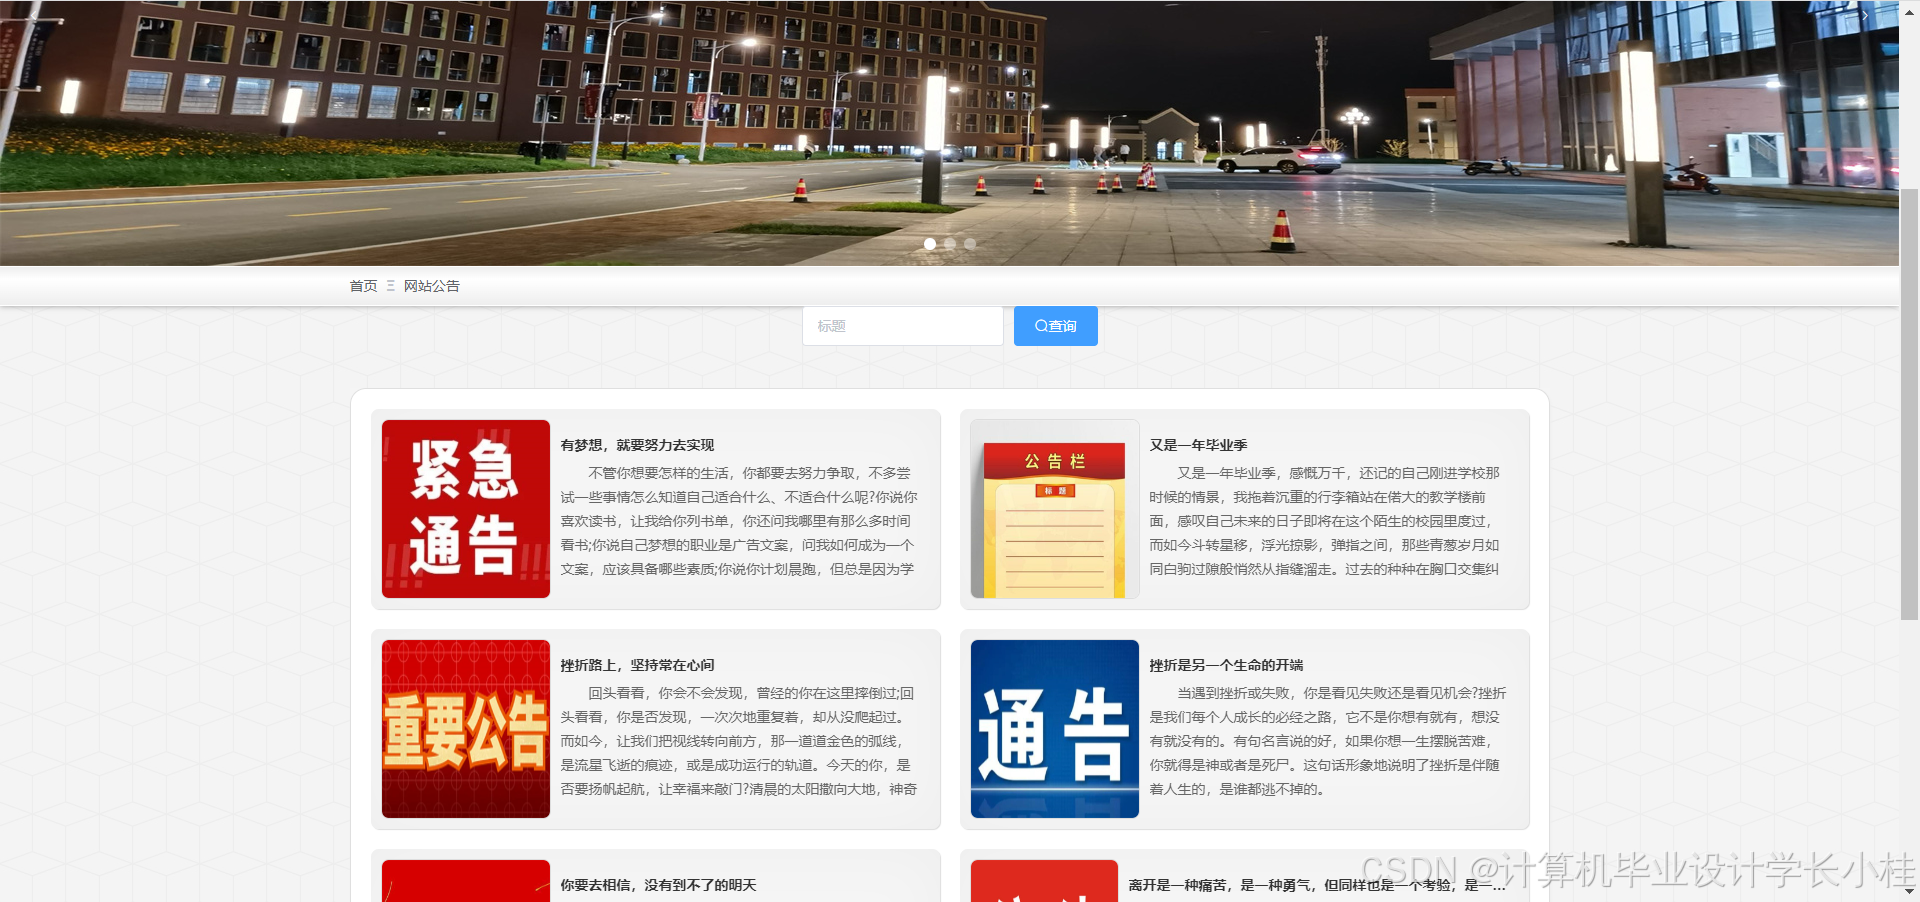
Task: Click the 重要公告 announcement thumbnail
Action: click(465, 729)
